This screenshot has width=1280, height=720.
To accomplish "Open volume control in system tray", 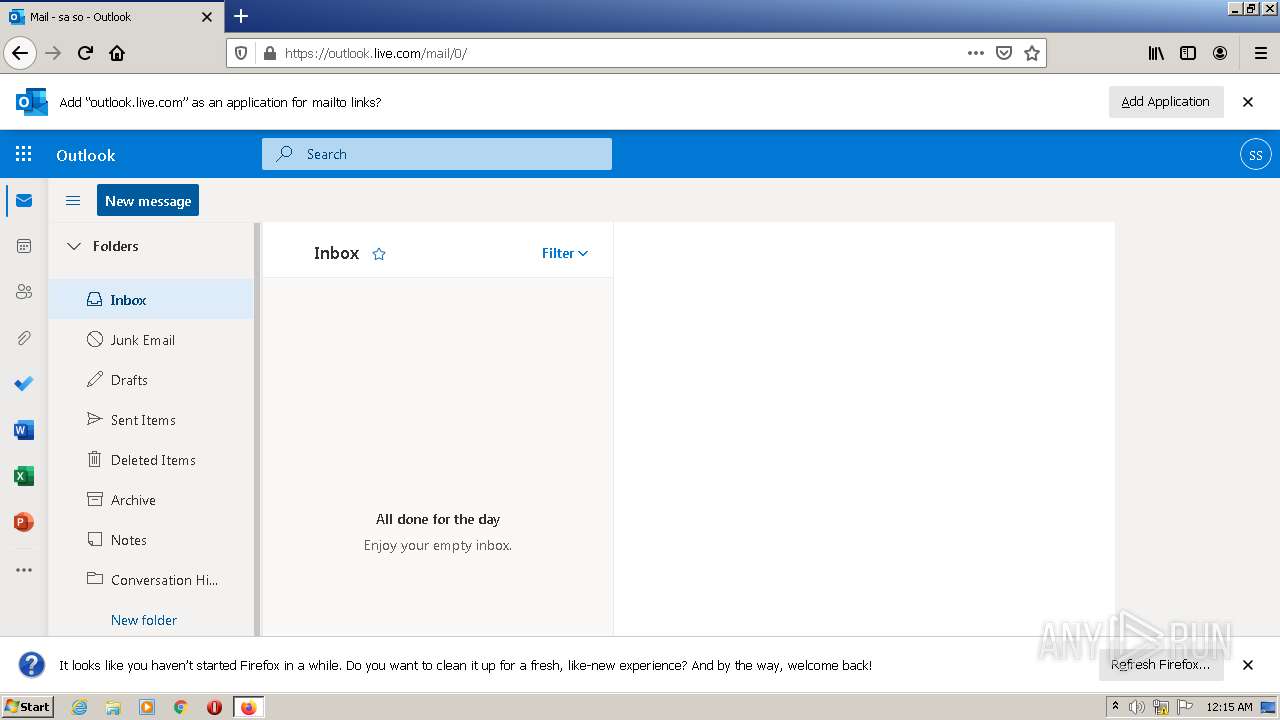I will pyautogui.click(x=1137, y=707).
